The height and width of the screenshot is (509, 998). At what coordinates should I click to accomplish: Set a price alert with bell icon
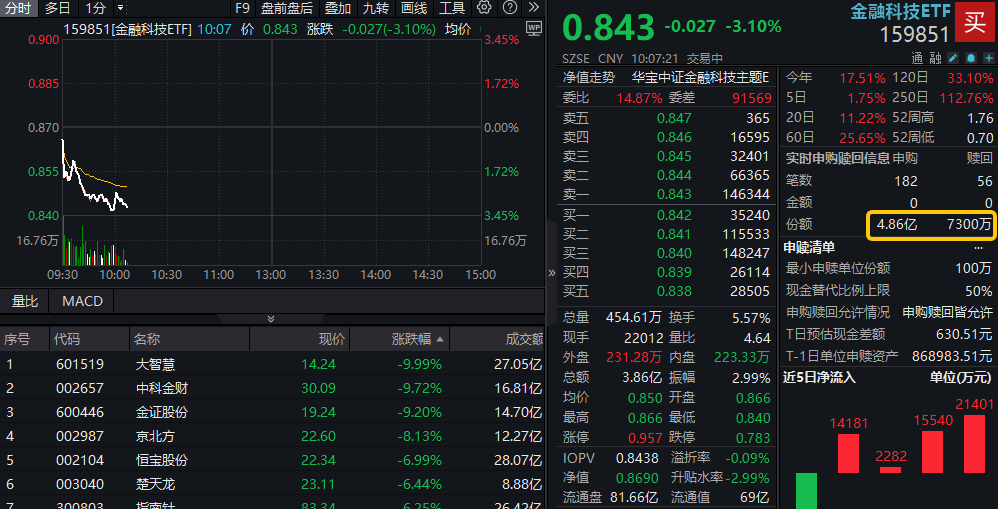click(x=970, y=57)
